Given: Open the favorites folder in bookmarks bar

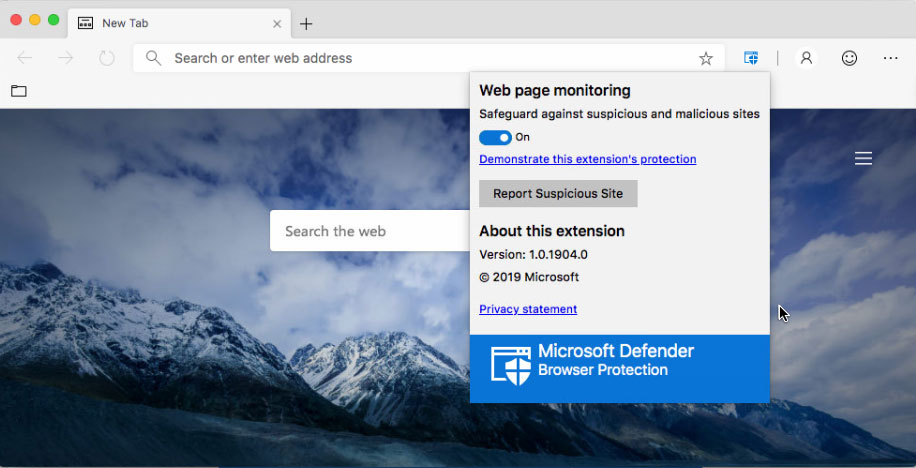Looking at the screenshot, I should [19, 91].
